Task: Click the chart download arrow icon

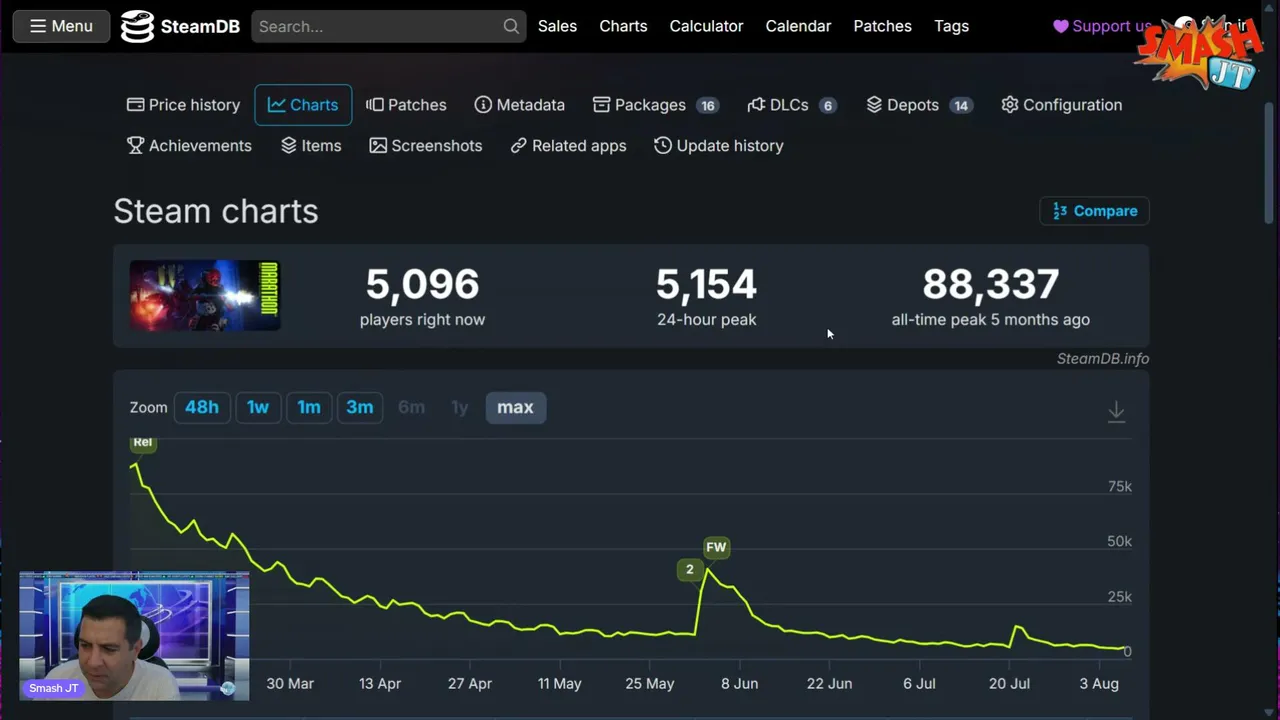Action: click(x=1116, y=411)
